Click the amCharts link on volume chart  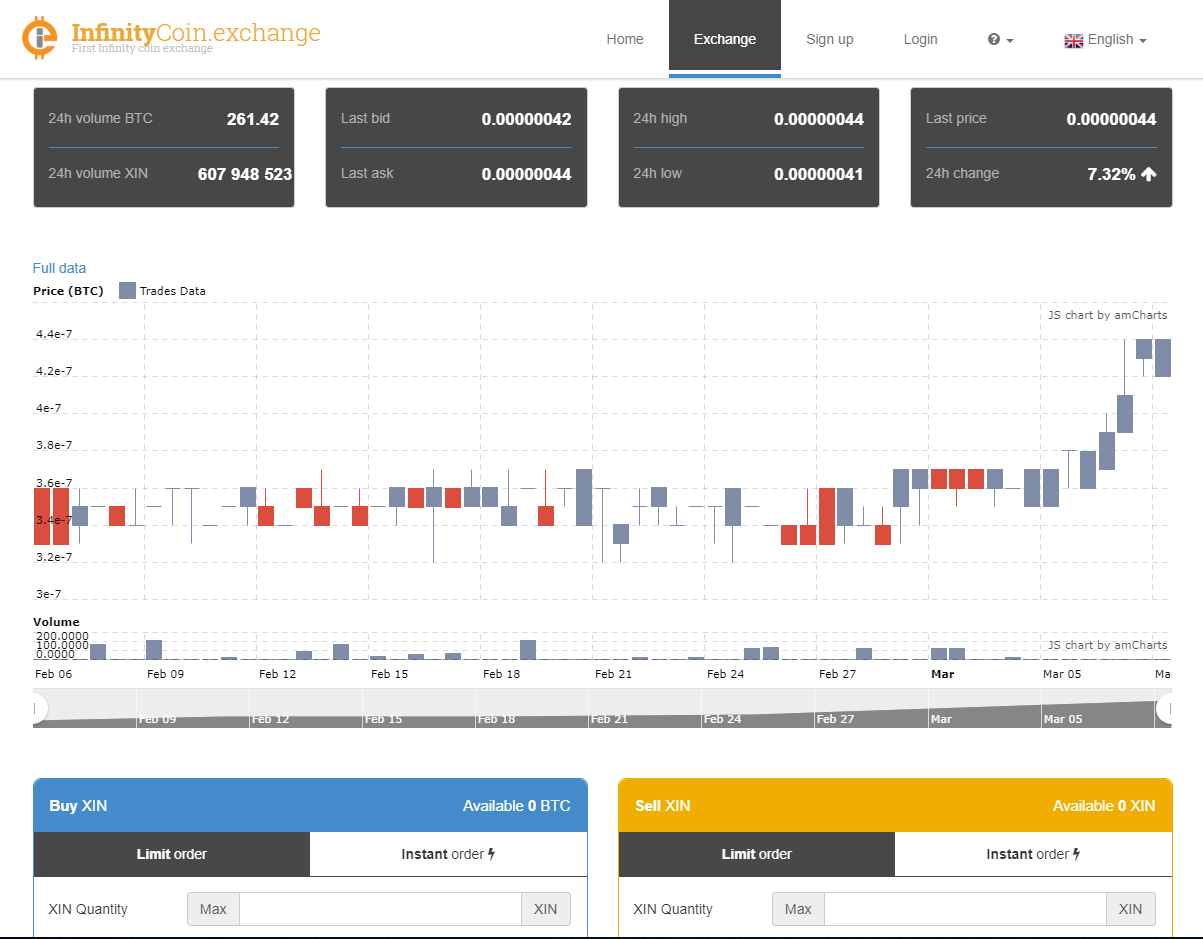[x=1107, y=645]
